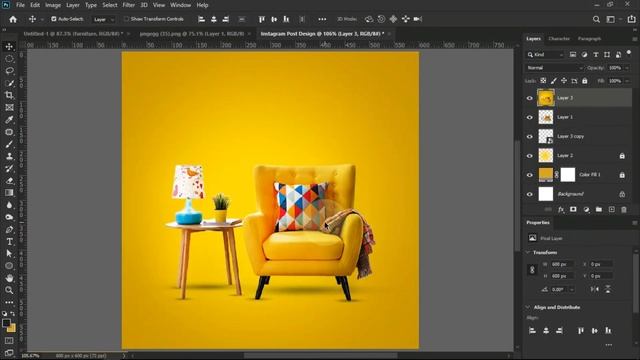
Task: Toggle the Auto-Select checkbox
Action: click(x=53, y=19)
